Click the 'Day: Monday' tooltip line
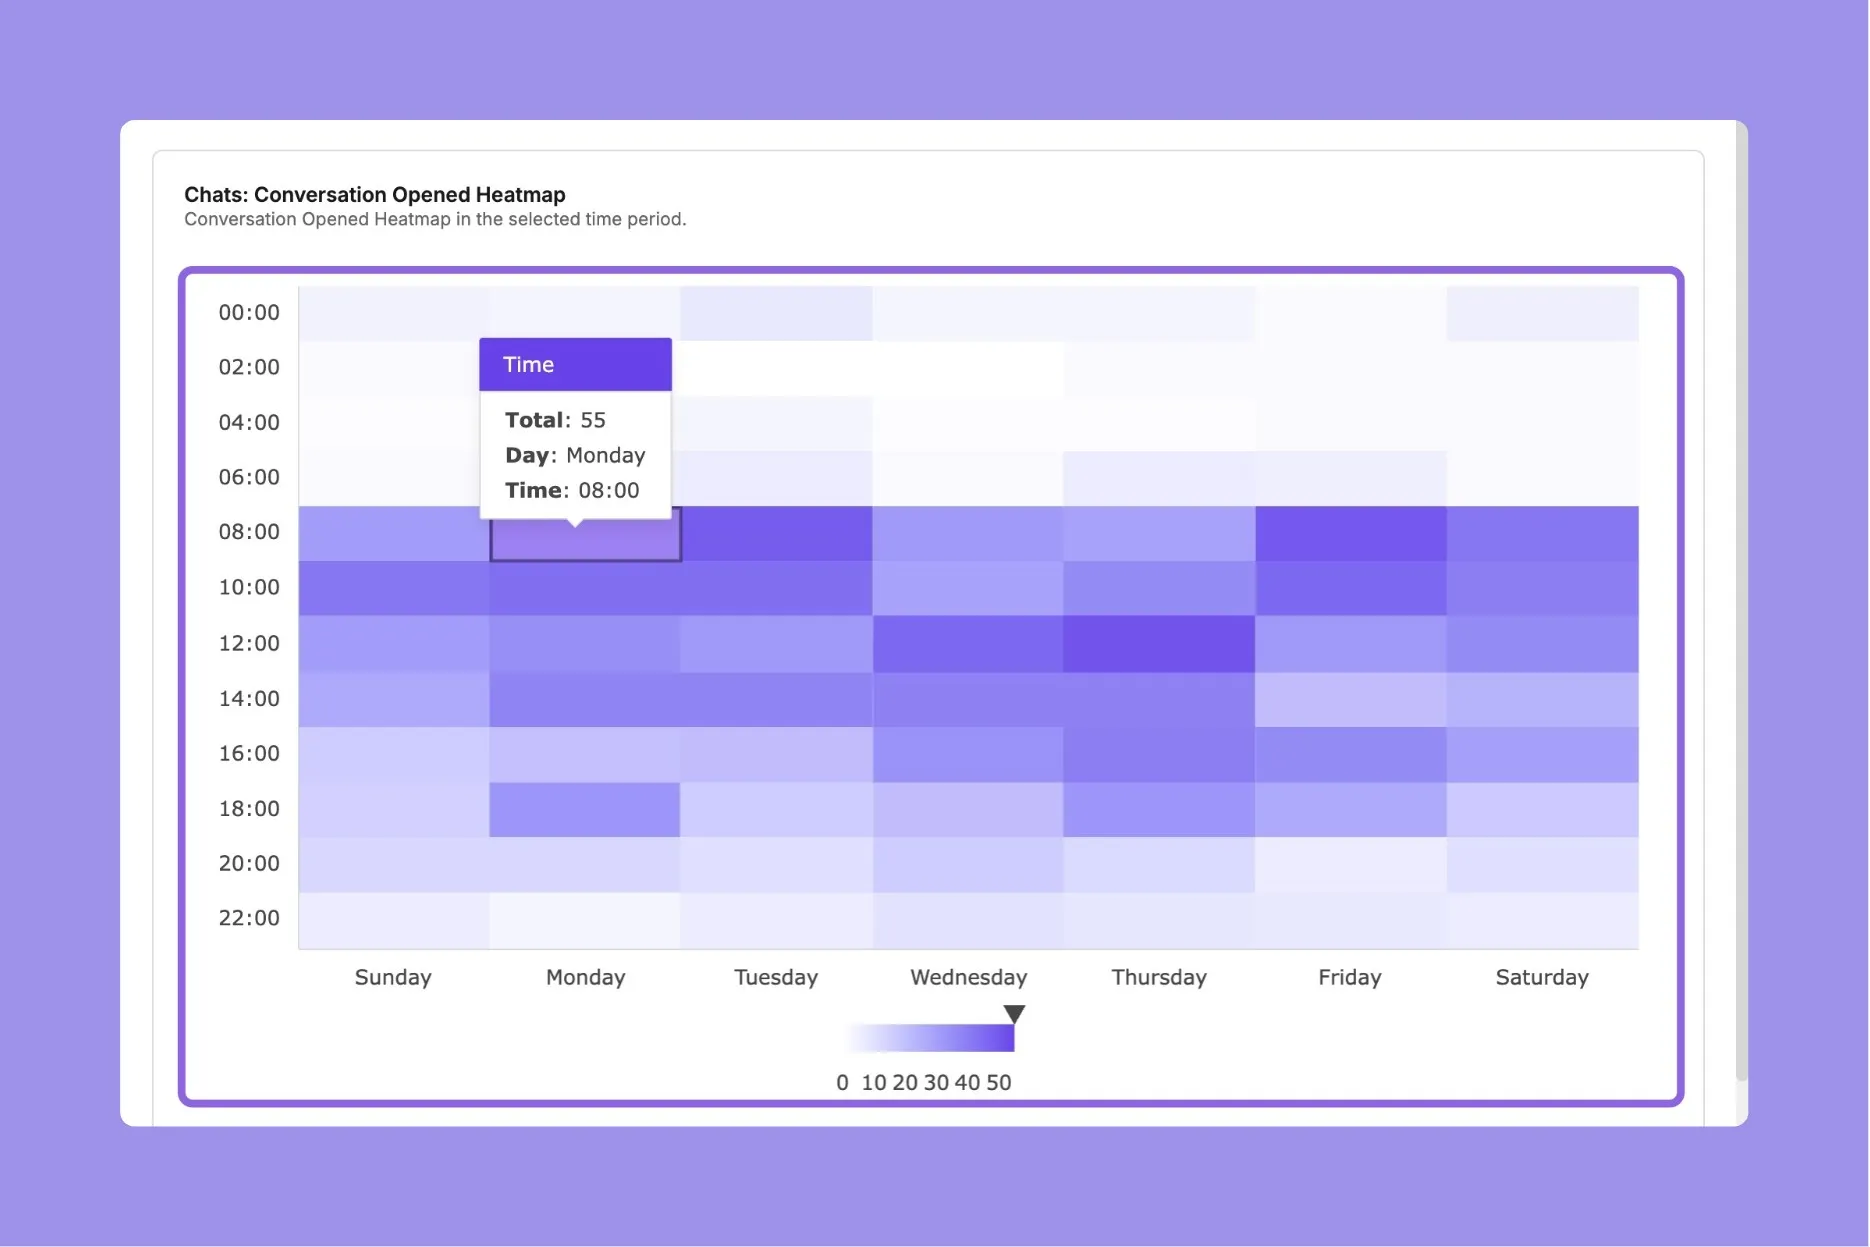 coord(575,455)
